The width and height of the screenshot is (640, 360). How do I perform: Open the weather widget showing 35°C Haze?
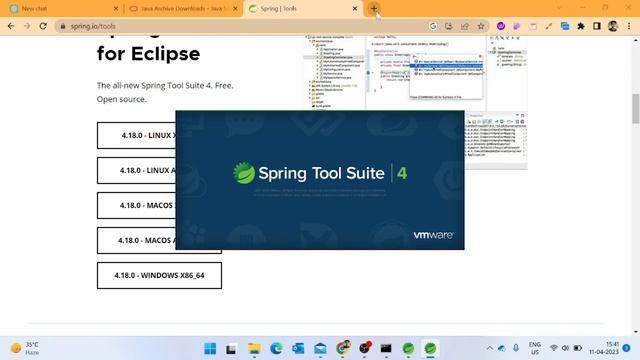coord(25,348)
